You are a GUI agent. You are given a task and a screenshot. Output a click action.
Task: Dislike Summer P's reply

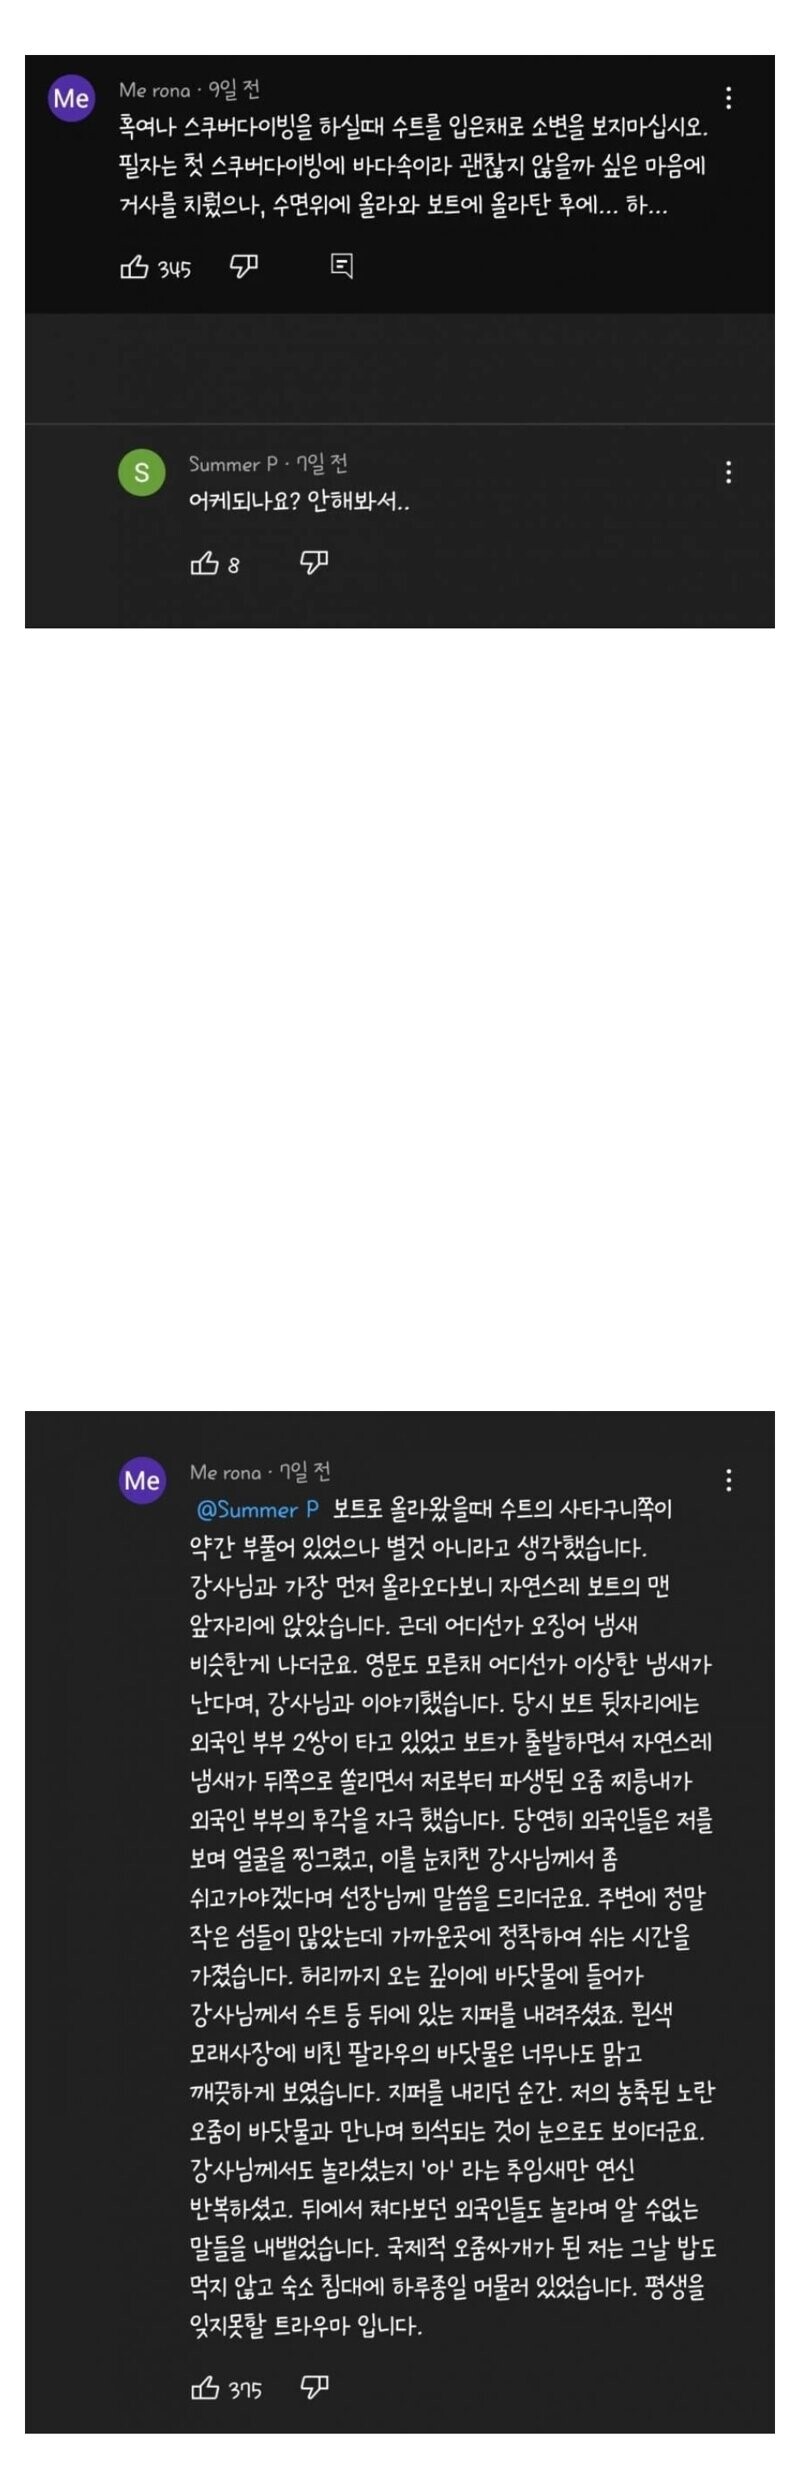(314, 563)
